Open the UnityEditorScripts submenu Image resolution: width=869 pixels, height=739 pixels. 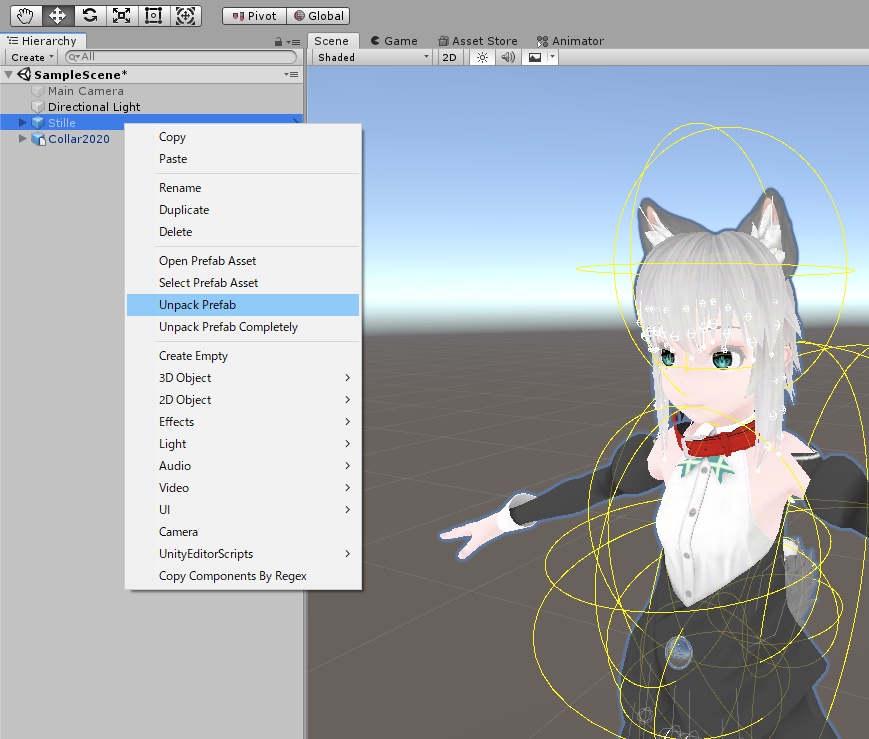(243, 554)
